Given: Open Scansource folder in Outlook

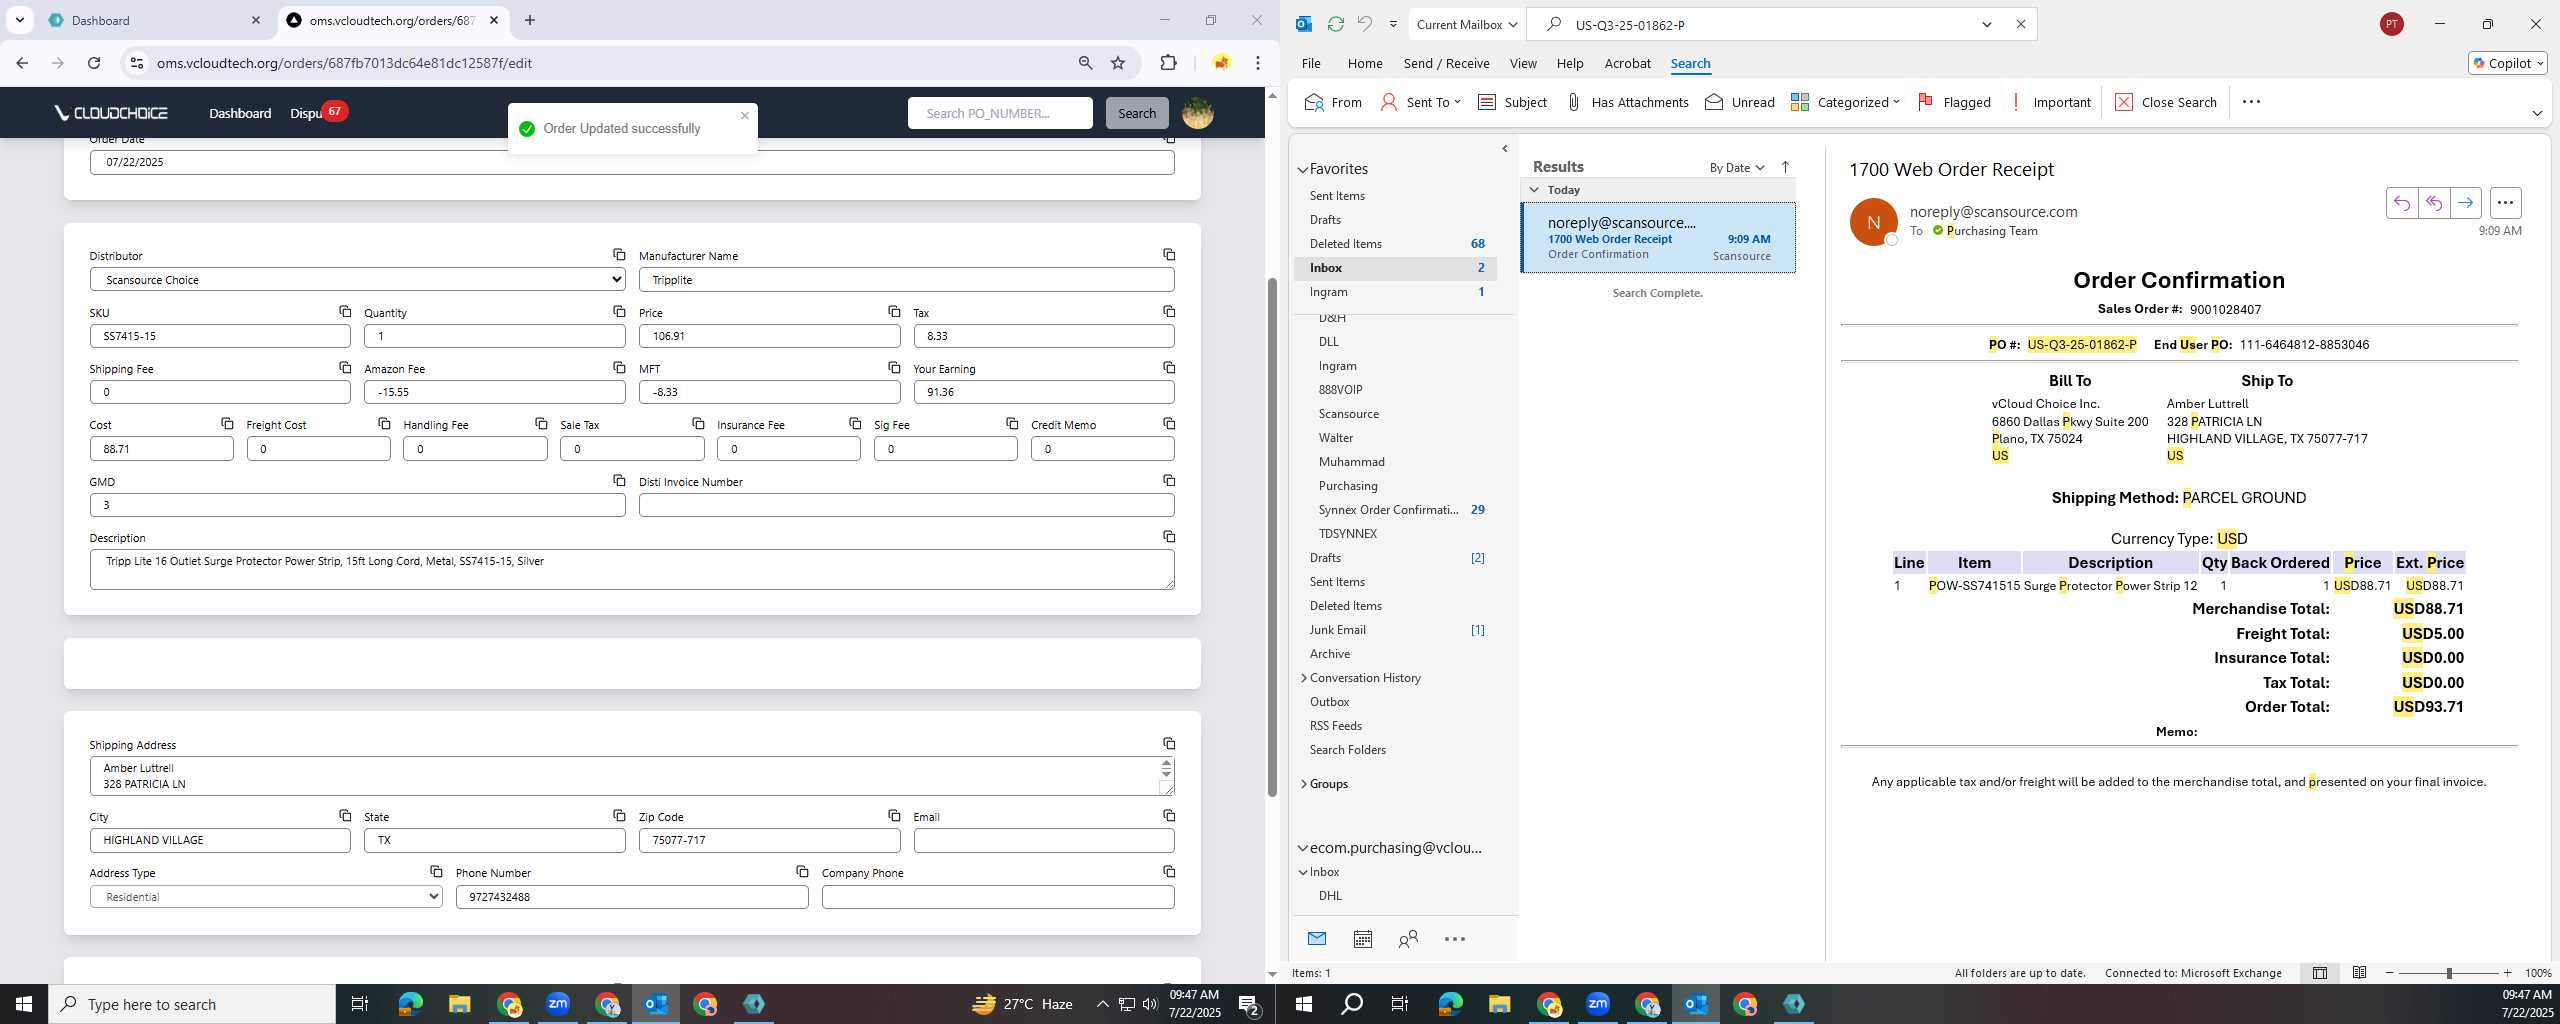Looking at the screenshot, I should click(1348, 414).
